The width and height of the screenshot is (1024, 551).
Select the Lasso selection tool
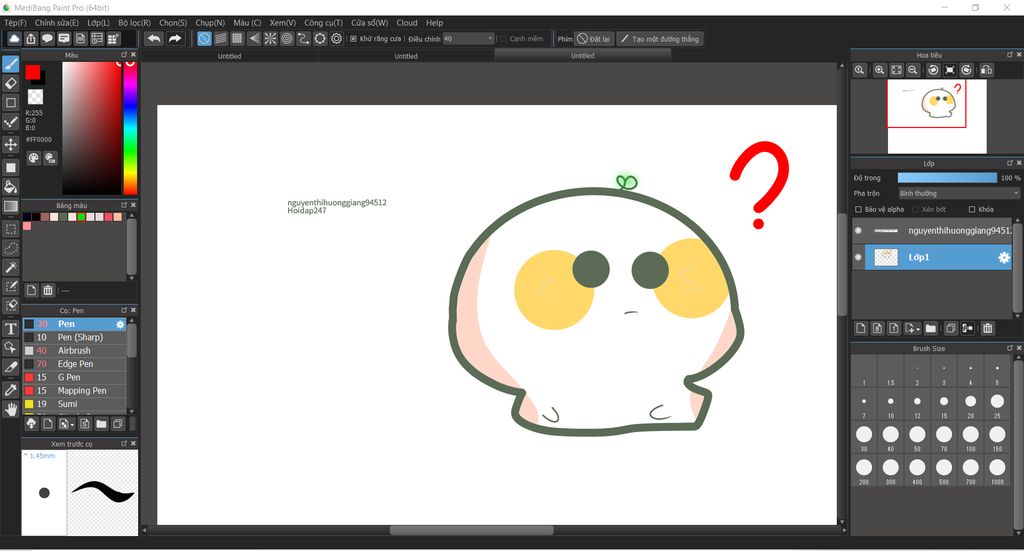[x=10, y=248]
